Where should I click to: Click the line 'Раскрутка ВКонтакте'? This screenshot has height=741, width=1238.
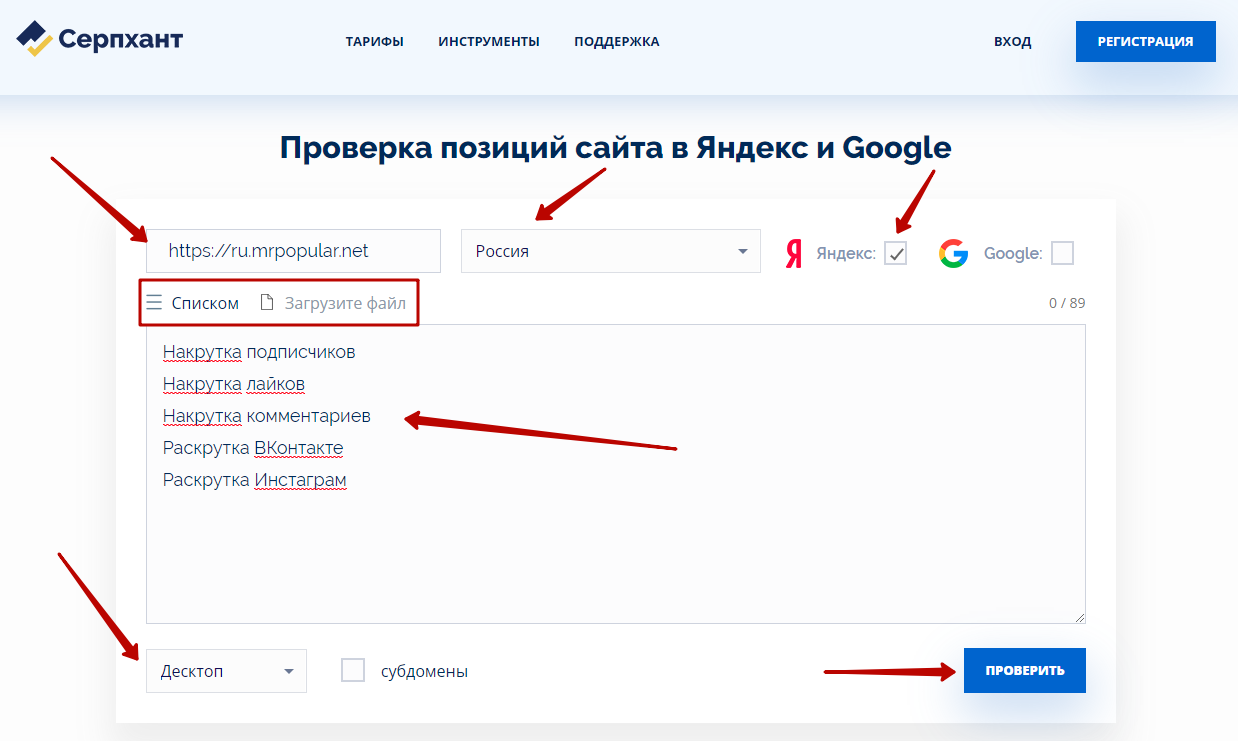coord(253,448)
